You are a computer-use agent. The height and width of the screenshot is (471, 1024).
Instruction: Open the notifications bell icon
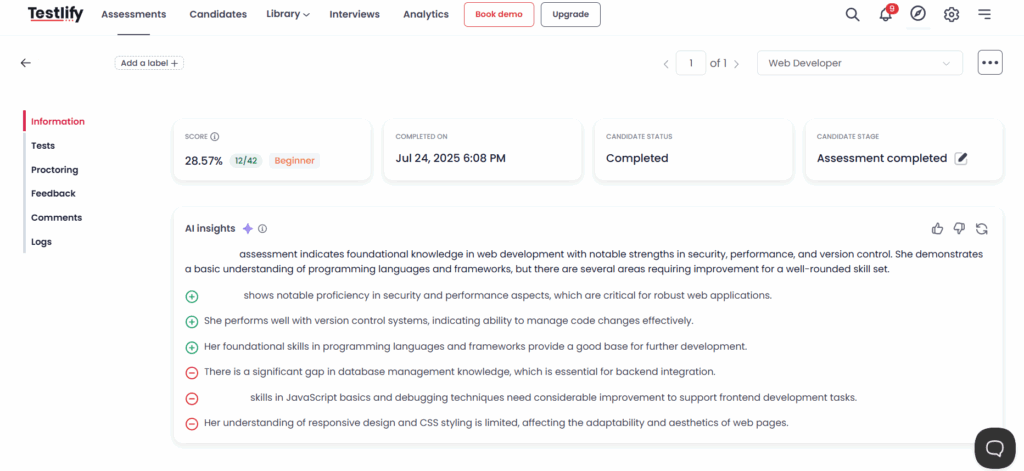coord(886,14)
